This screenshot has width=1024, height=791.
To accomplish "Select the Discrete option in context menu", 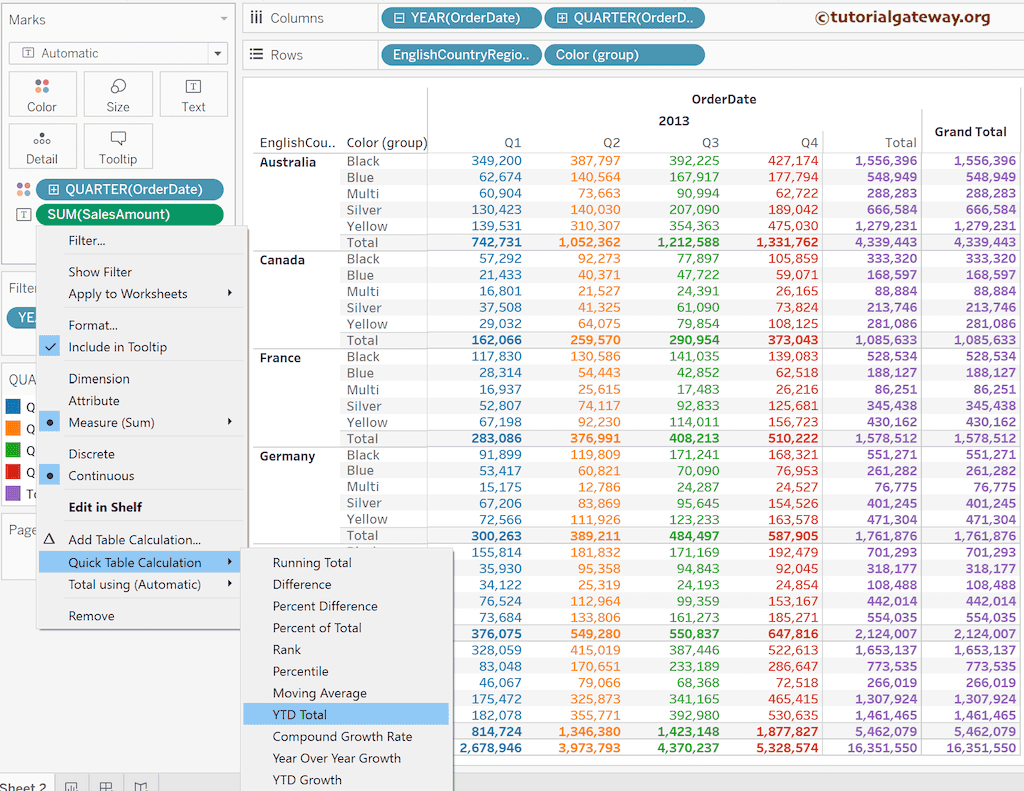I will (x=91, y=454).
